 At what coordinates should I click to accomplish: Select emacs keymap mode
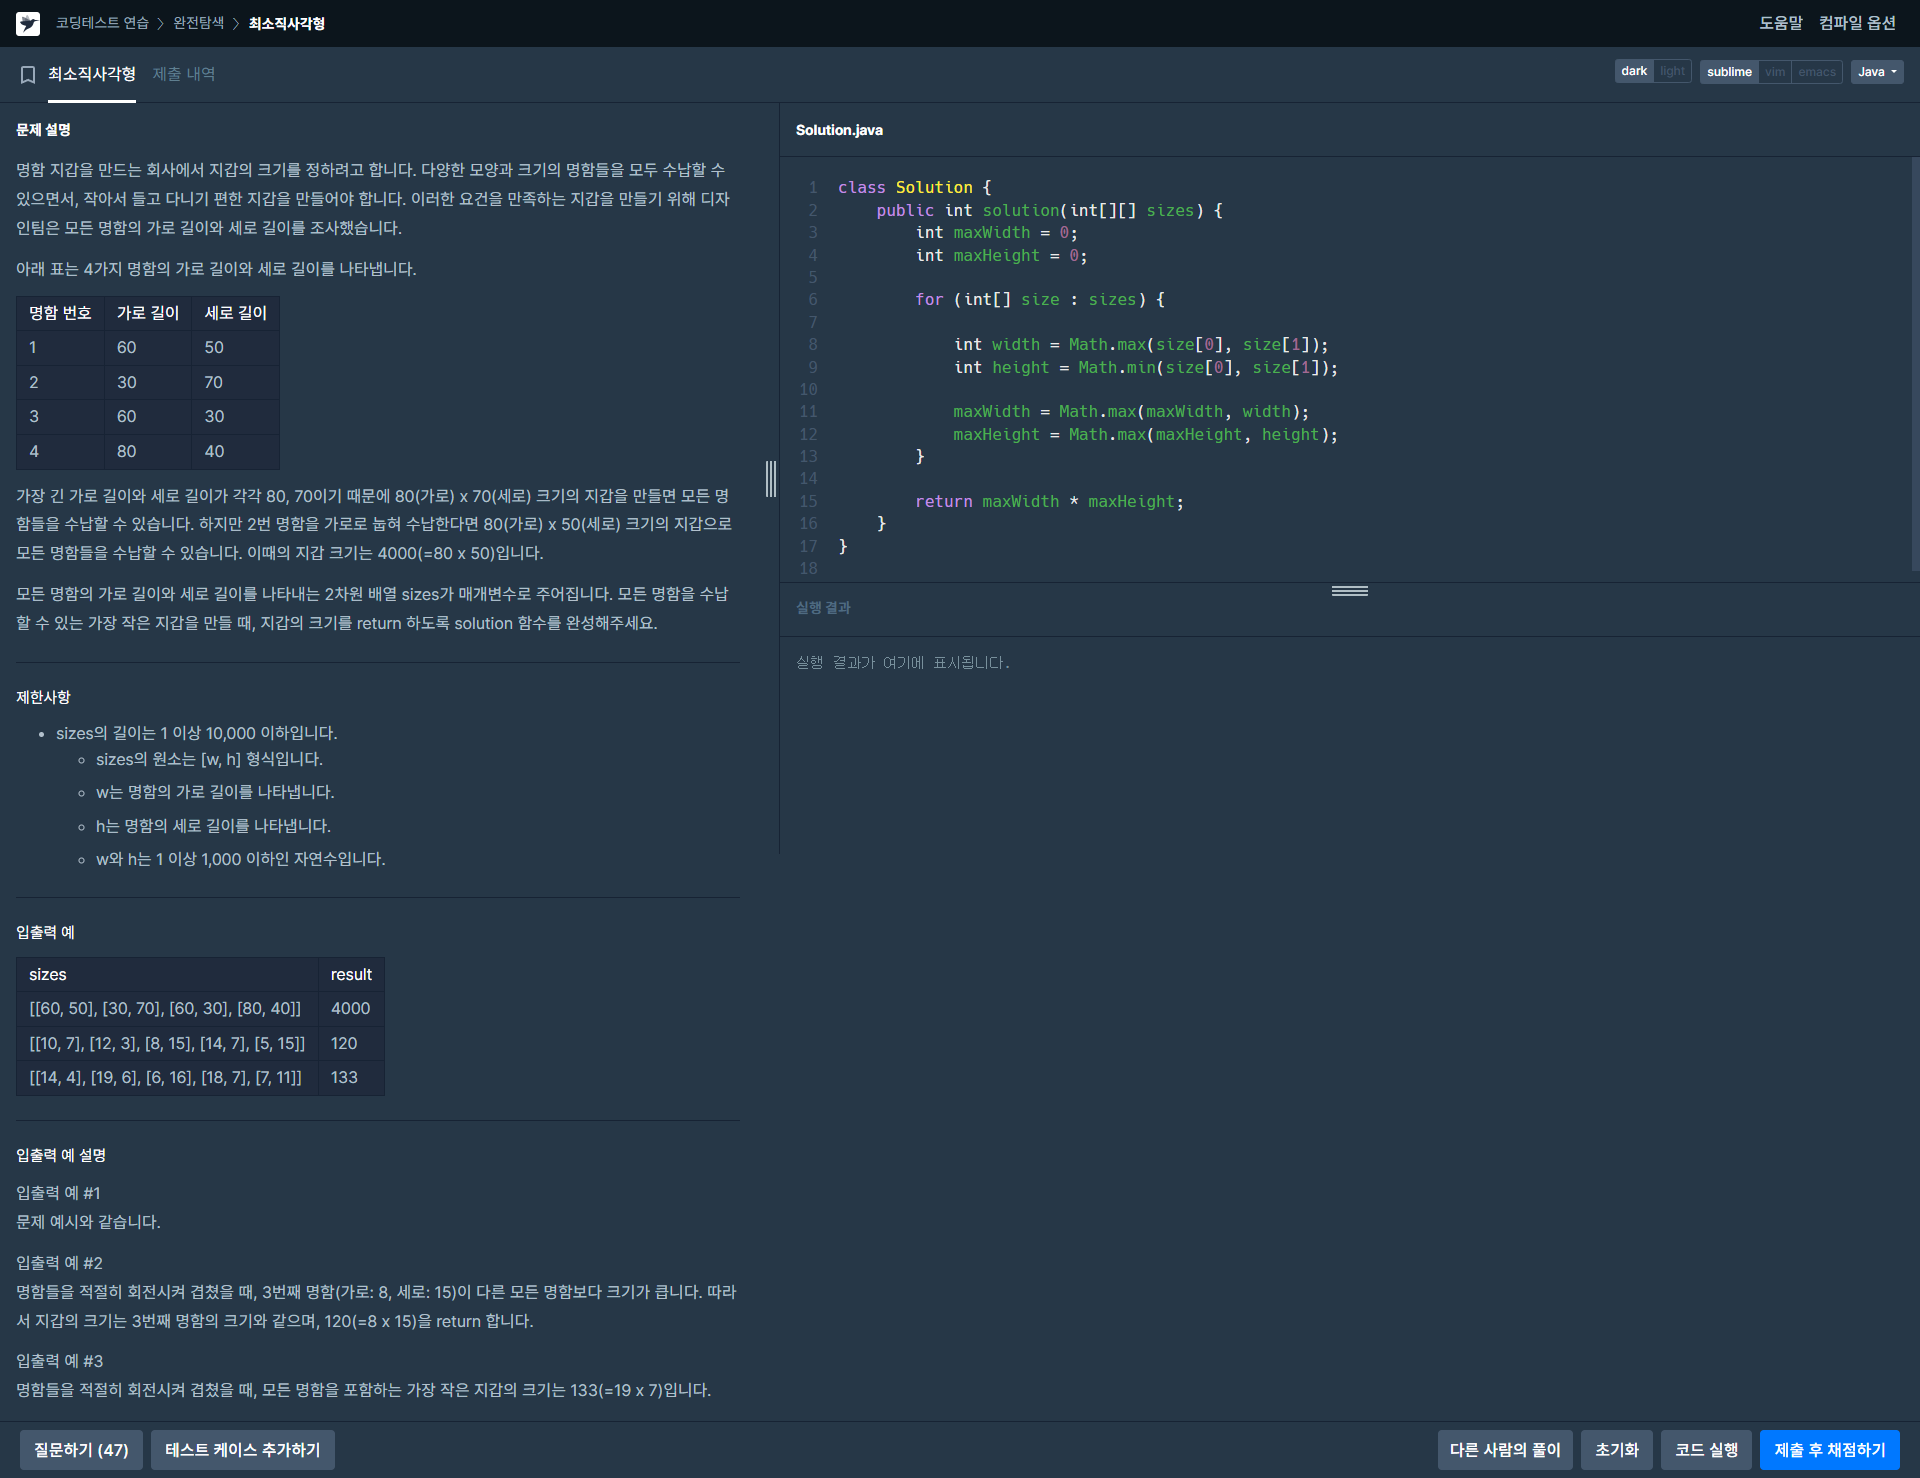[x=1816, y=72]
